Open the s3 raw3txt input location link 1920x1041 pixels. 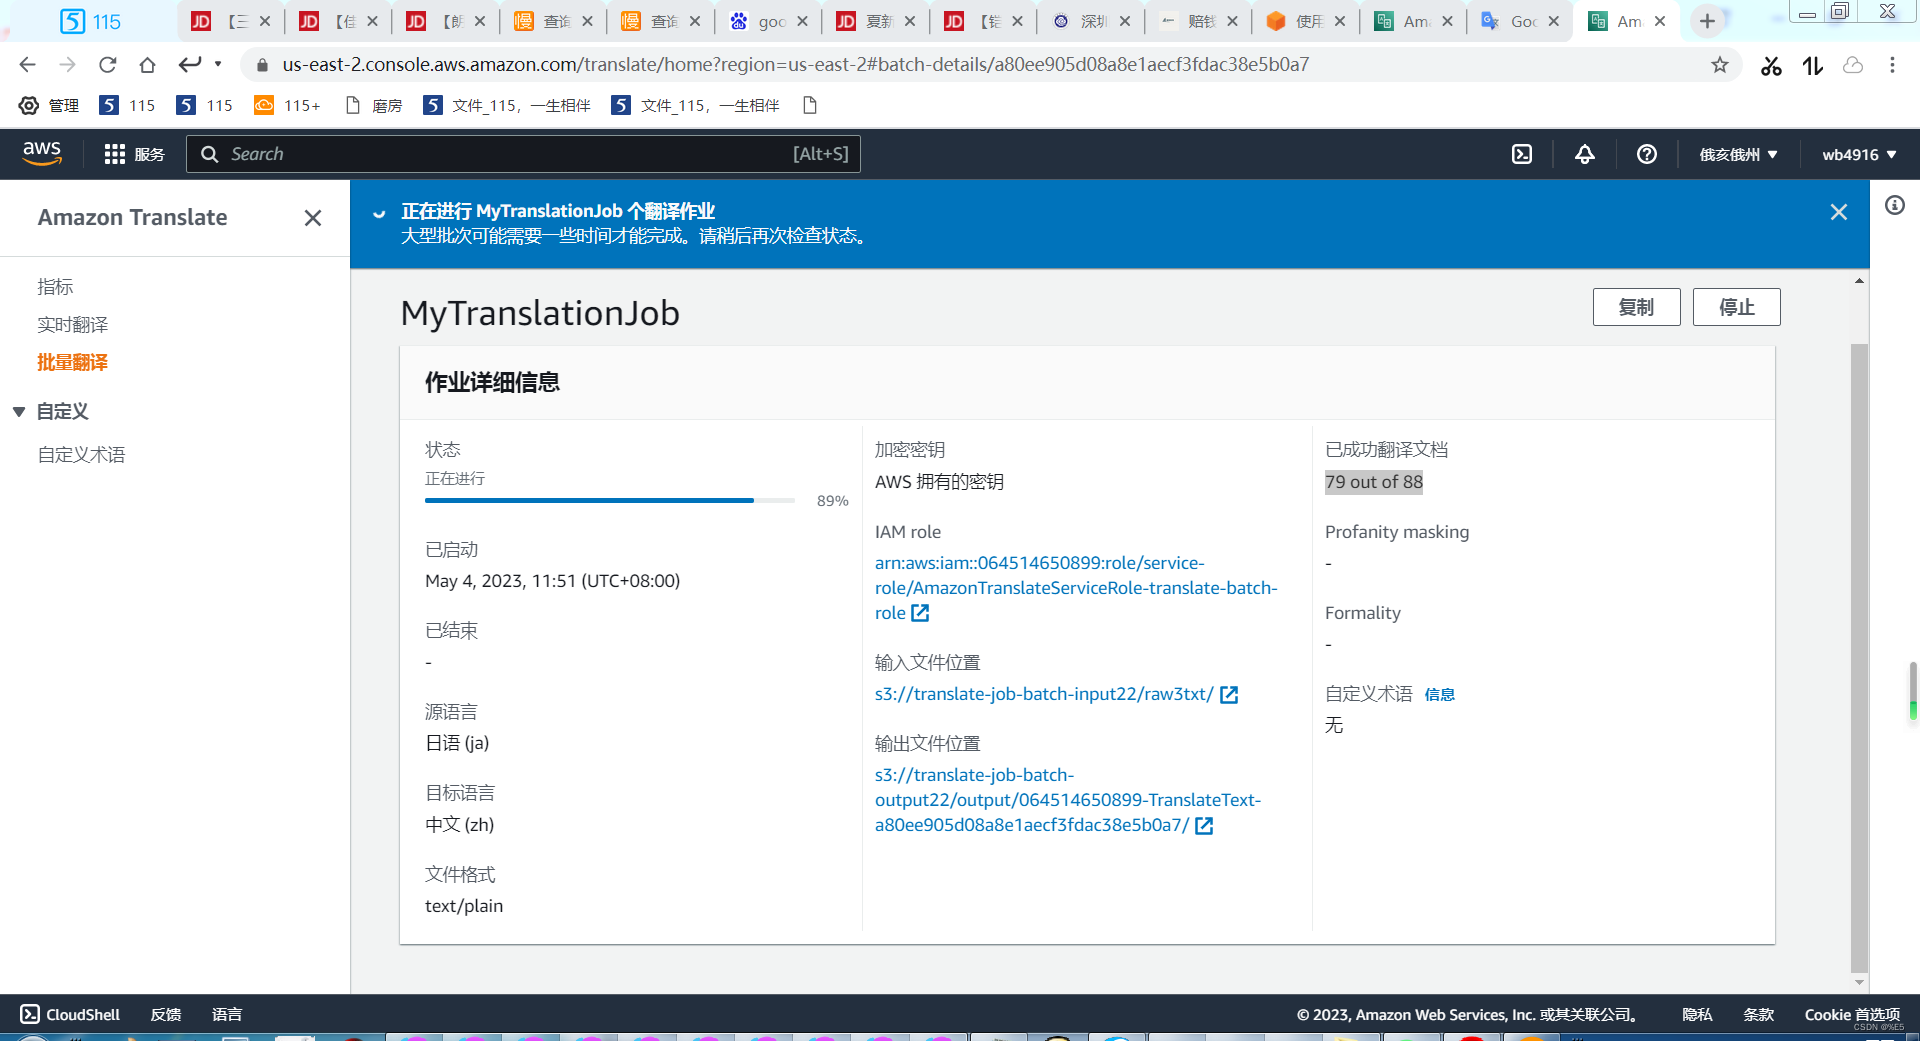1044,694
